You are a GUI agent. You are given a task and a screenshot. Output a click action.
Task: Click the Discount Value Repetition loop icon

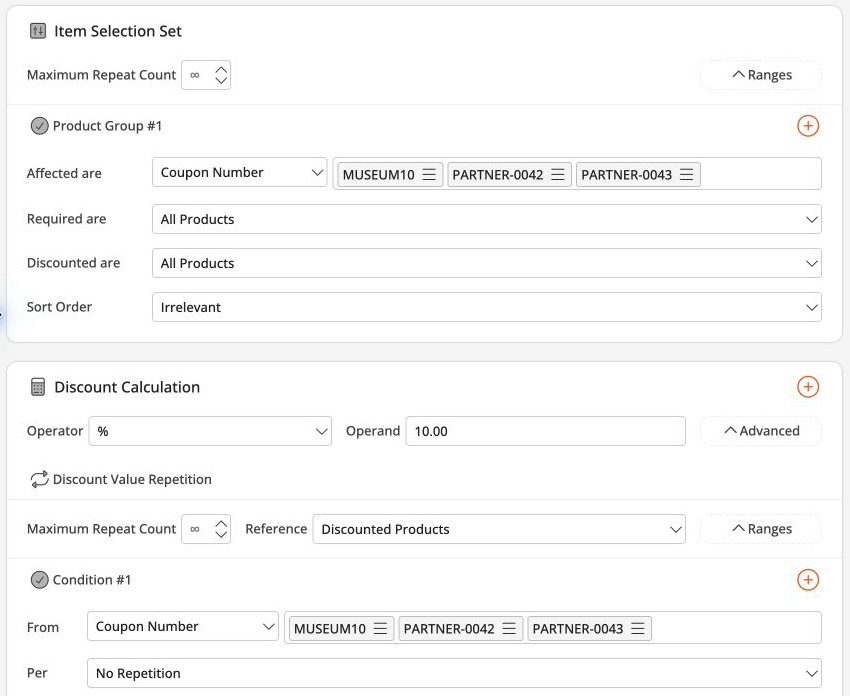coord(40,479)
